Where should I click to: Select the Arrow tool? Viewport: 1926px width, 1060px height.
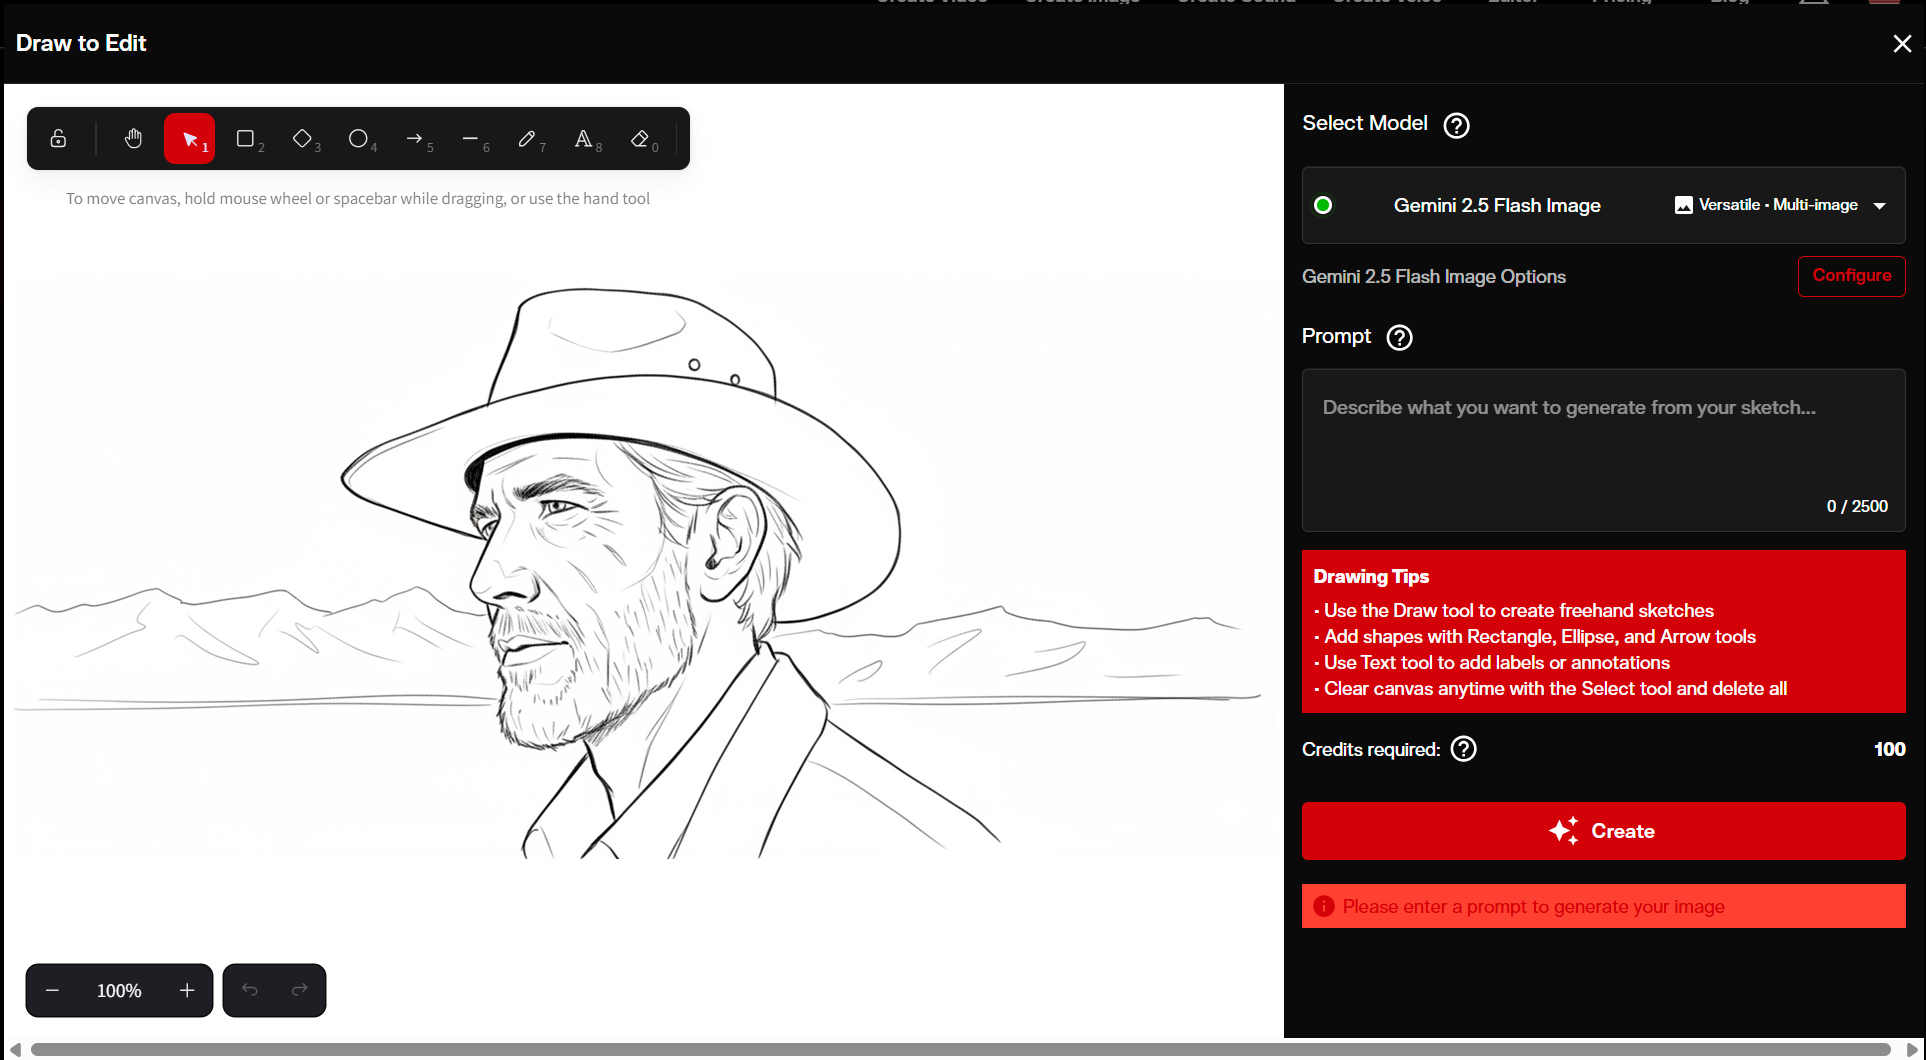416,138
